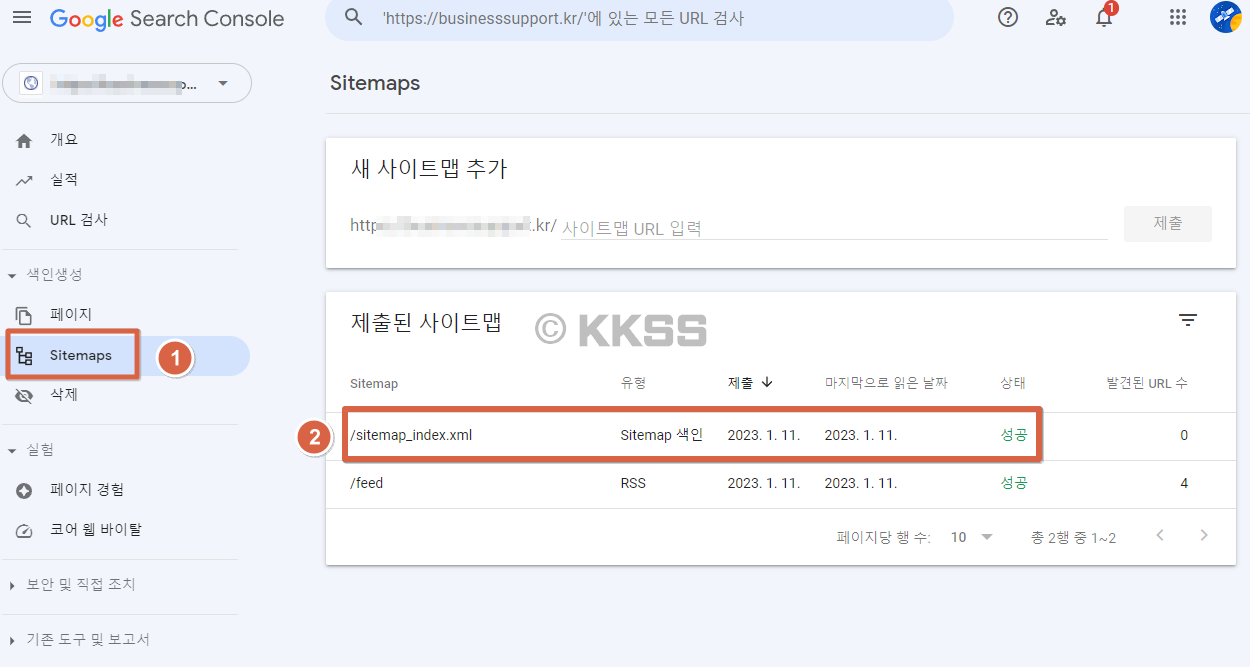Viewport: 1250px width, 667px height.
Task: Select the 삭제 sidebar entry
Action: (x=62, y=394)
